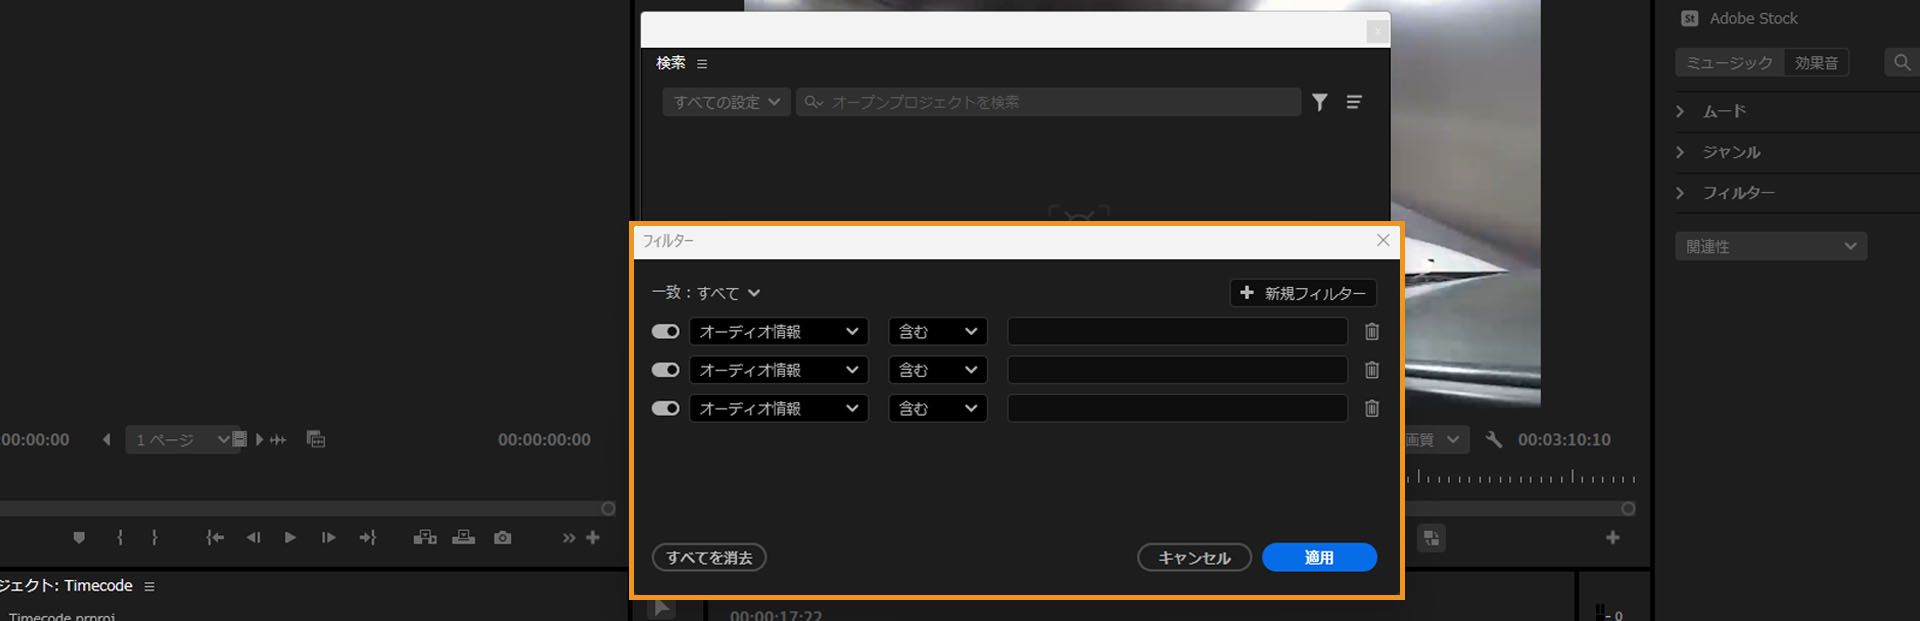Go to next page arrow in Source monitor
Screen dimensions: 1920x621
(259, 440)
